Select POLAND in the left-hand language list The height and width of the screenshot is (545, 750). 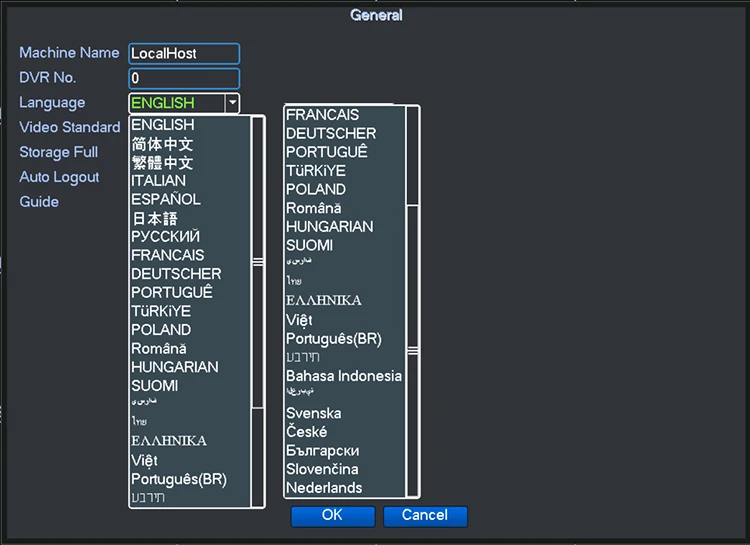coord(190,330)
